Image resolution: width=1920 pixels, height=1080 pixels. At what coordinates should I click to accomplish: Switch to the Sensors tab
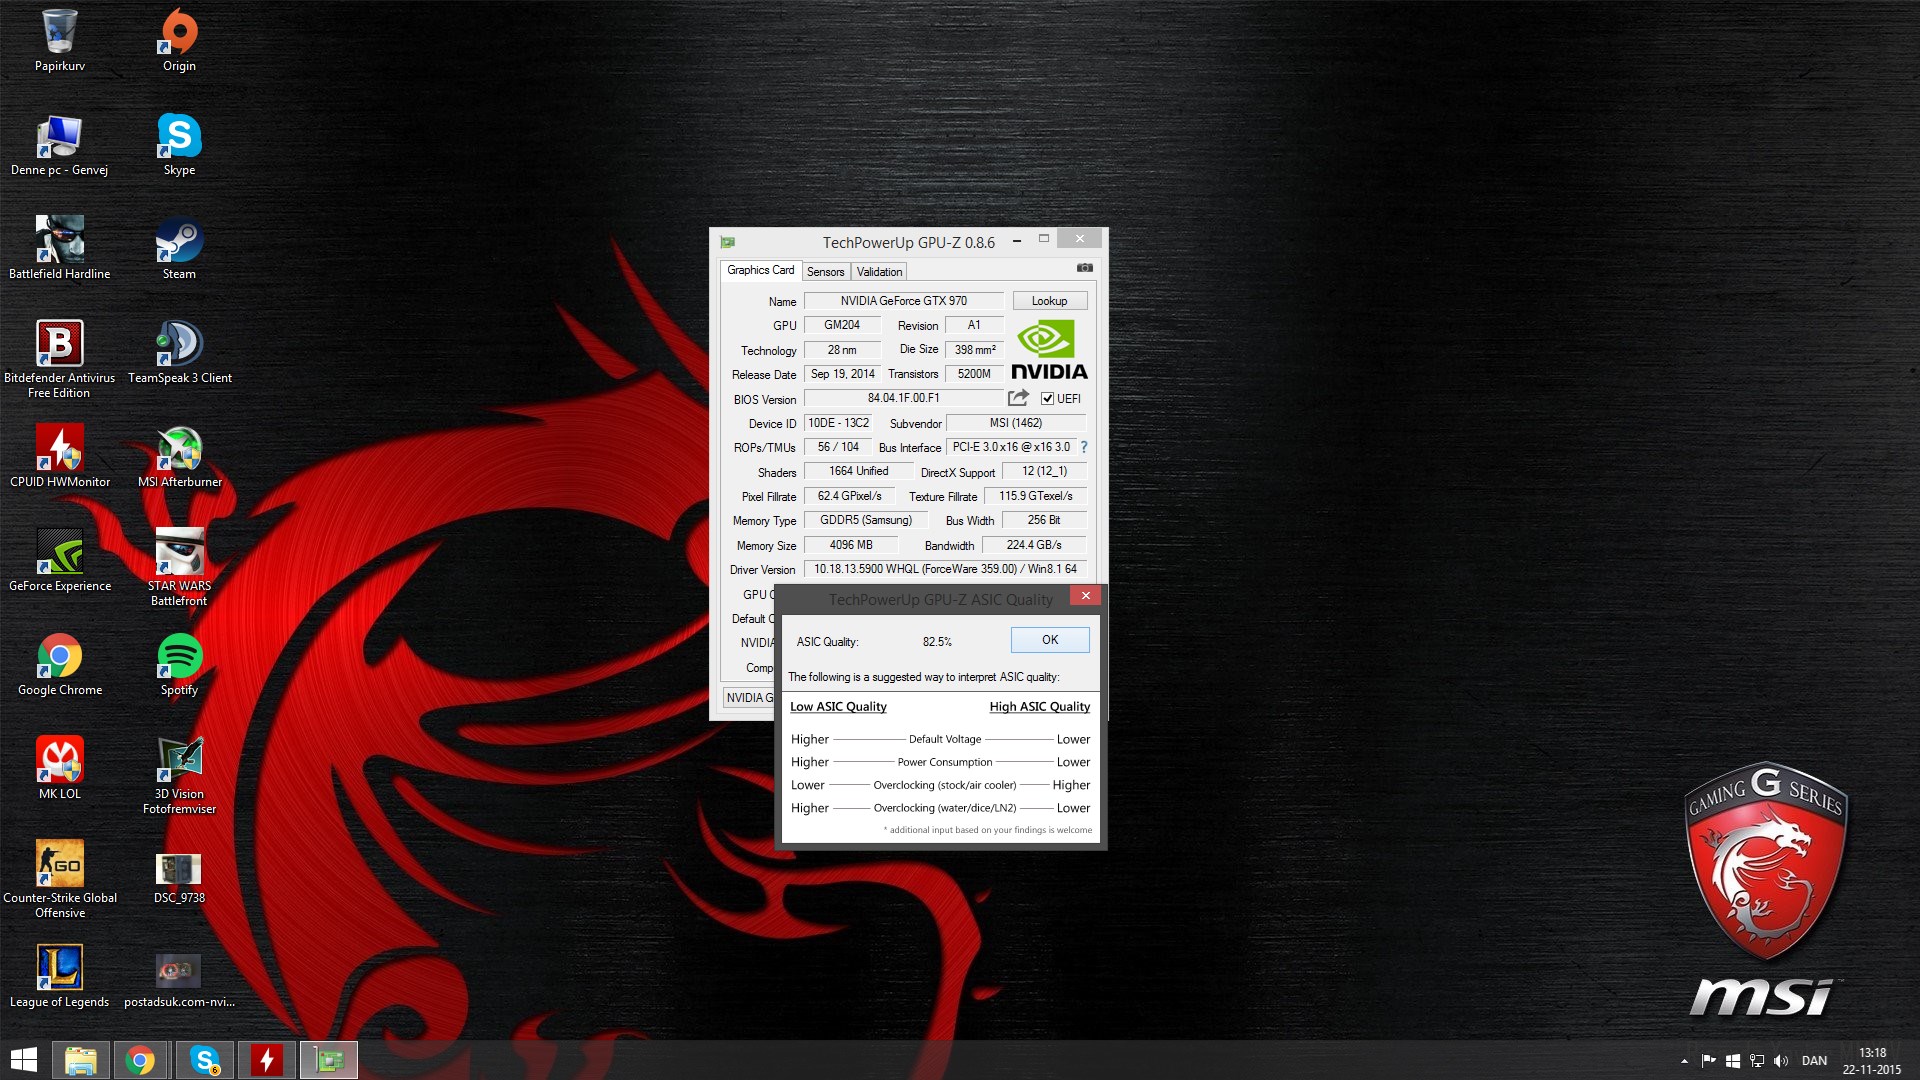[825, 272]
